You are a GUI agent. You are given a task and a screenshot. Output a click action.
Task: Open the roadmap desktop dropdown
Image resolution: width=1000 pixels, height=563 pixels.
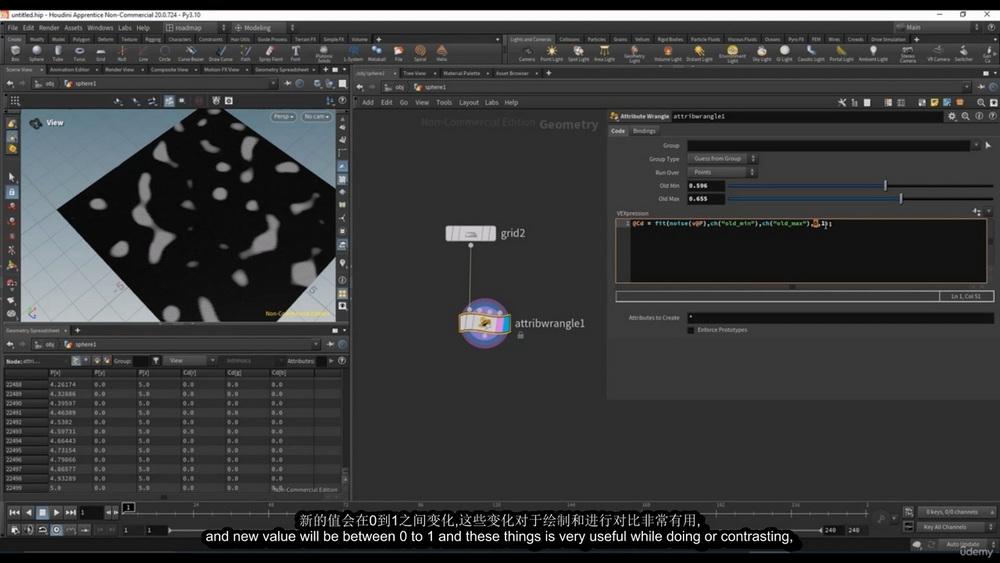coord(195,27)
